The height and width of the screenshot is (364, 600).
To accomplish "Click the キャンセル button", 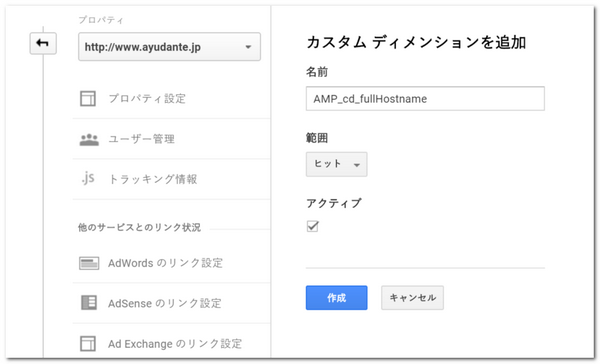I will 412,298.
